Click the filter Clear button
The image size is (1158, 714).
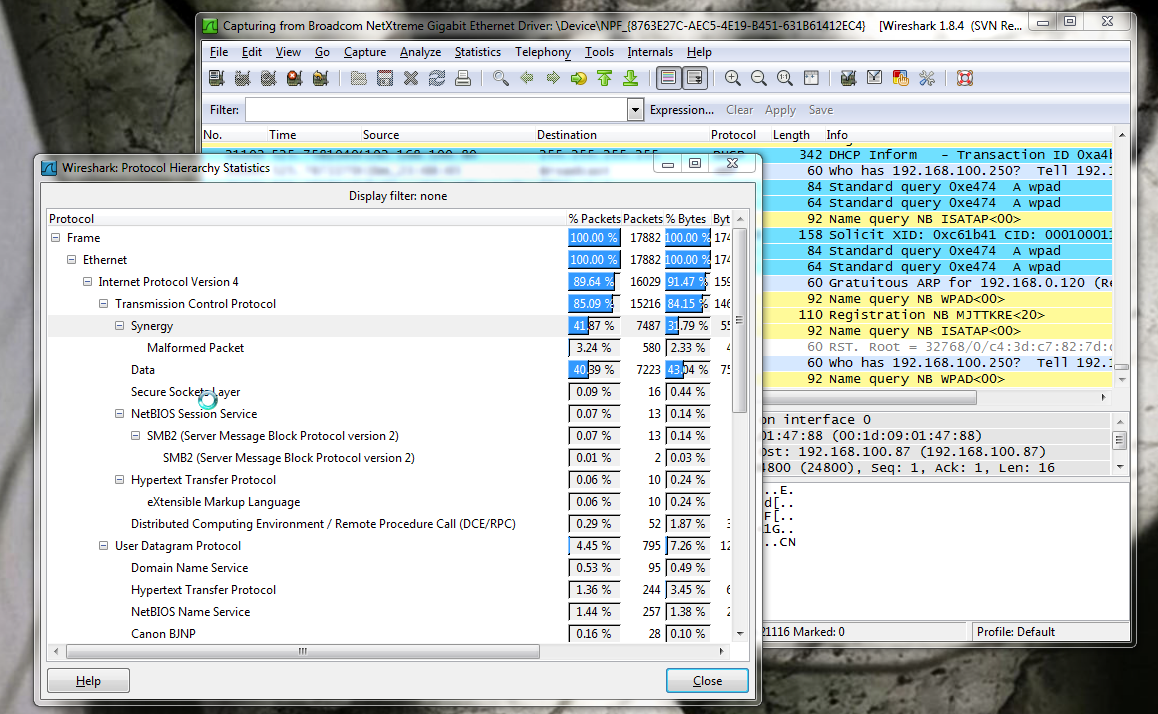tap(739, 110)
